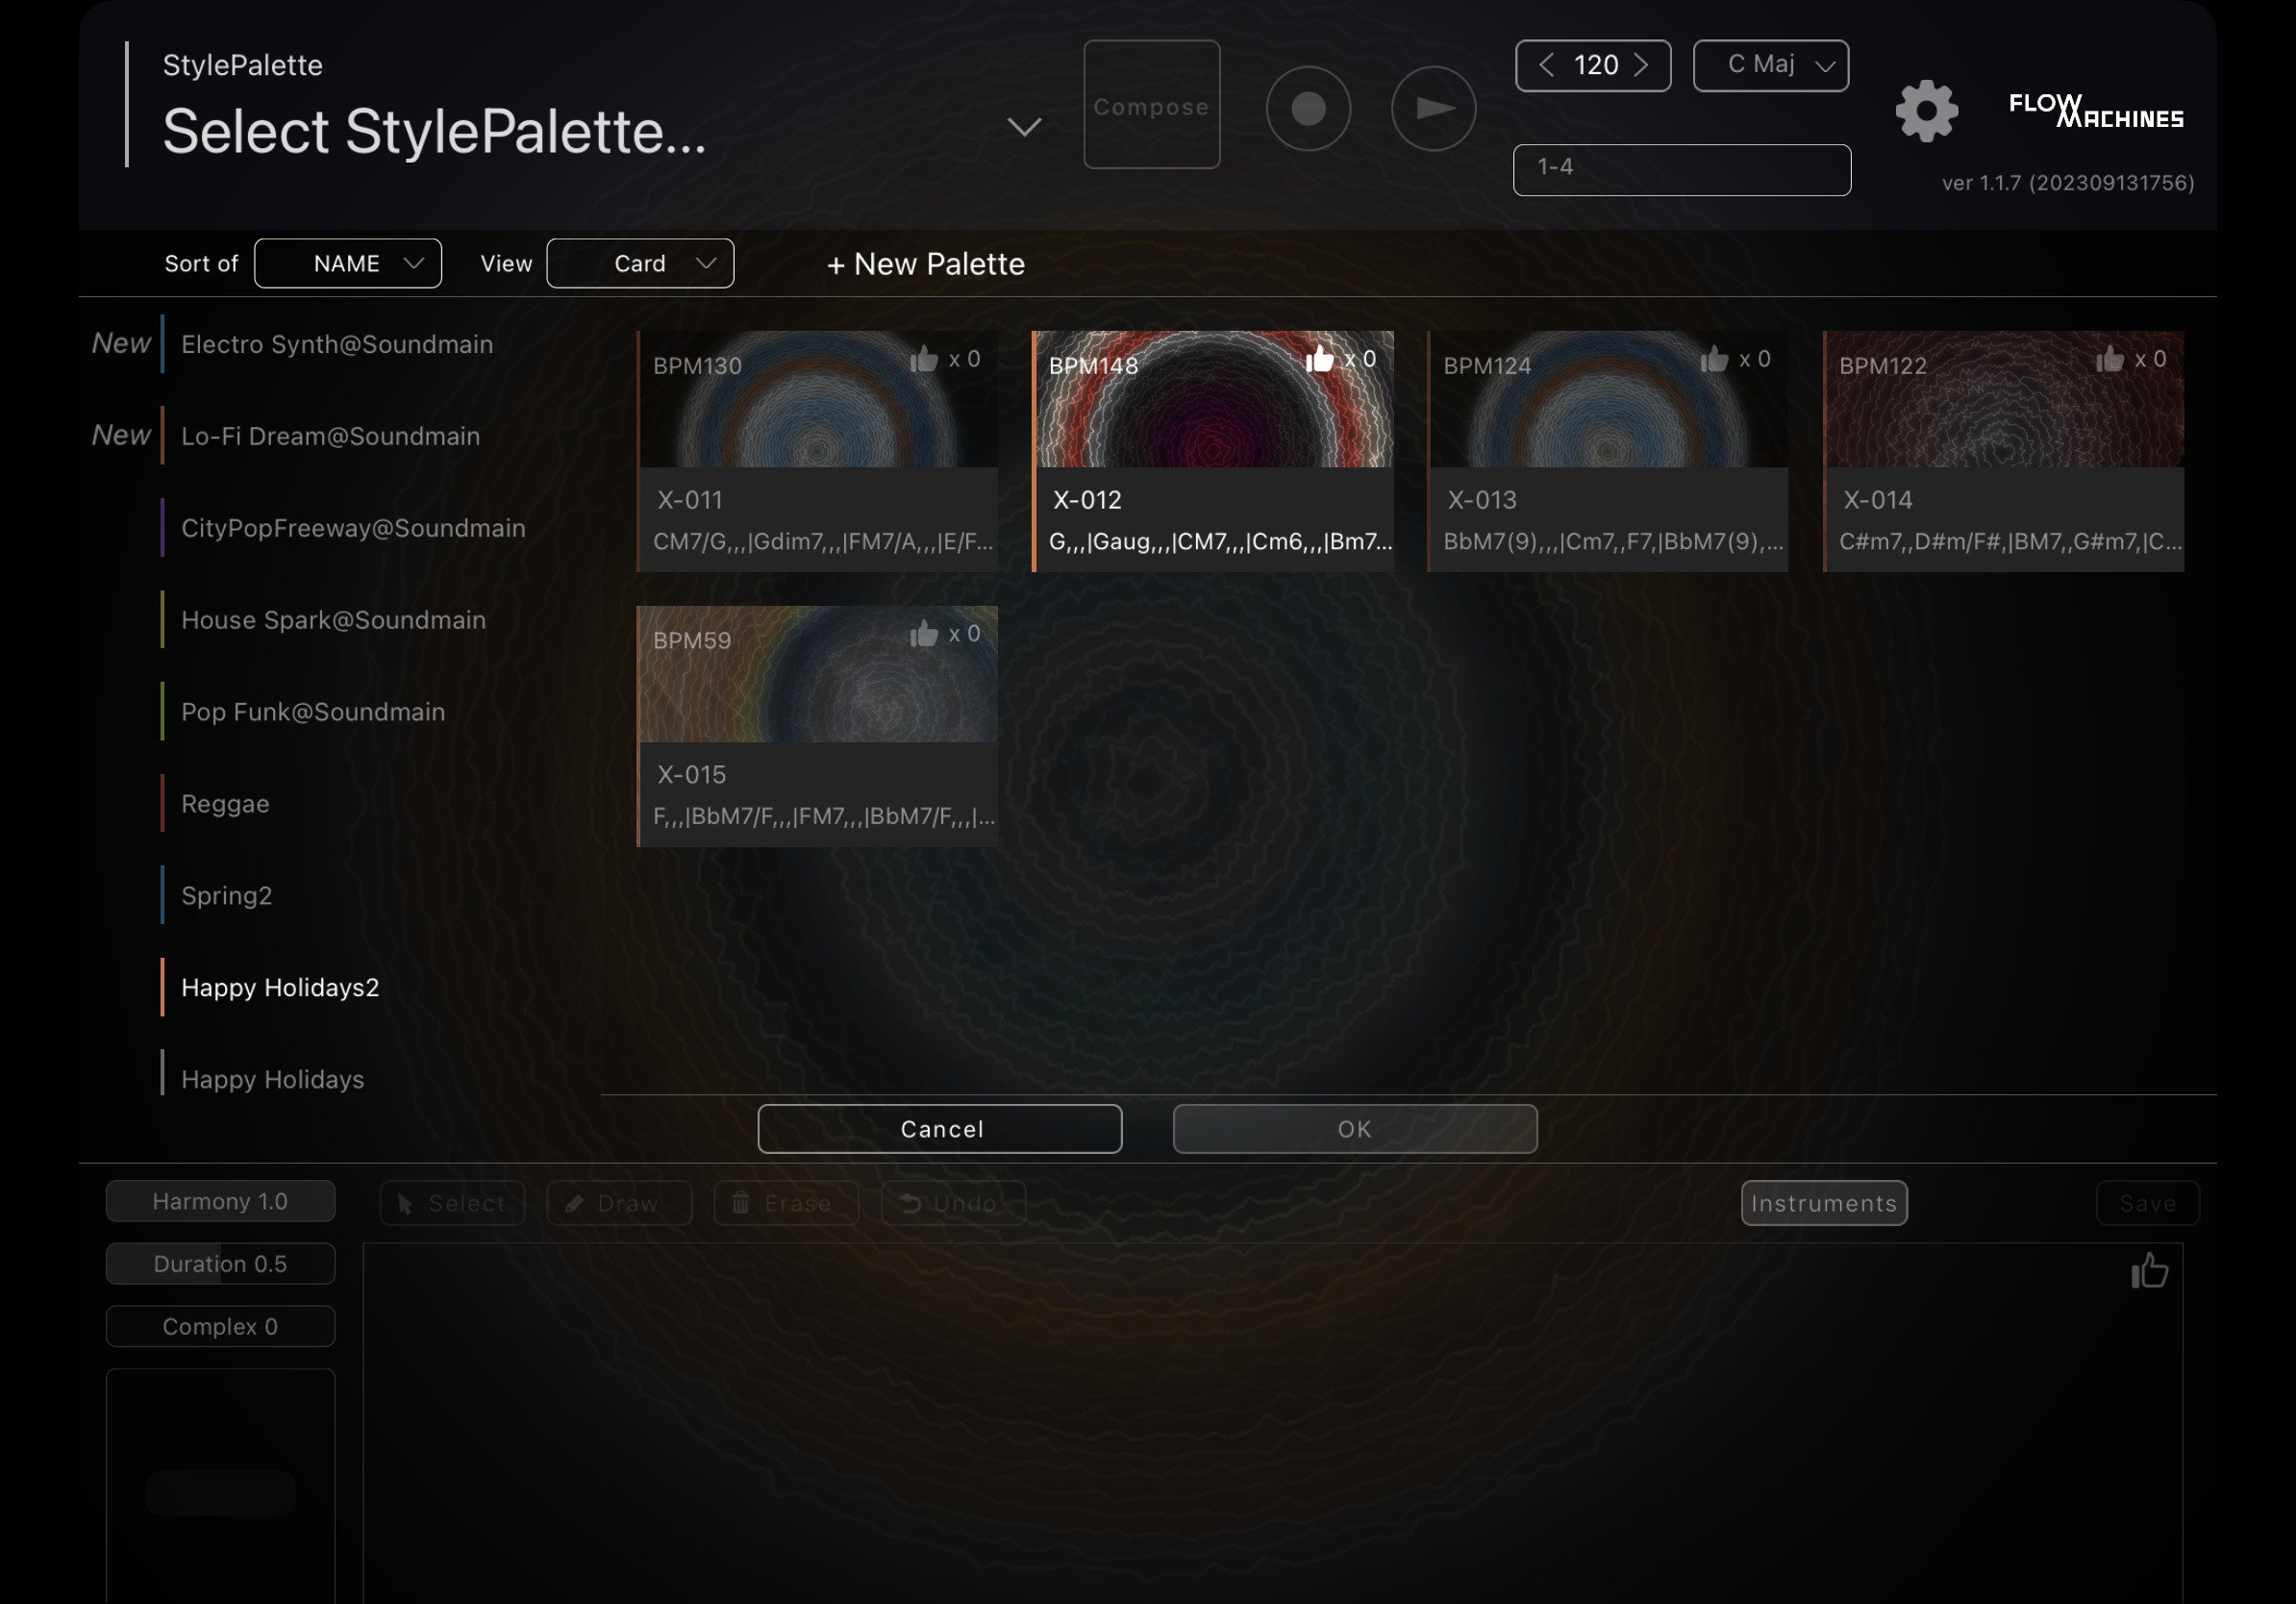Like the X-013 card thumbs-up

[x=1714, y=359]
